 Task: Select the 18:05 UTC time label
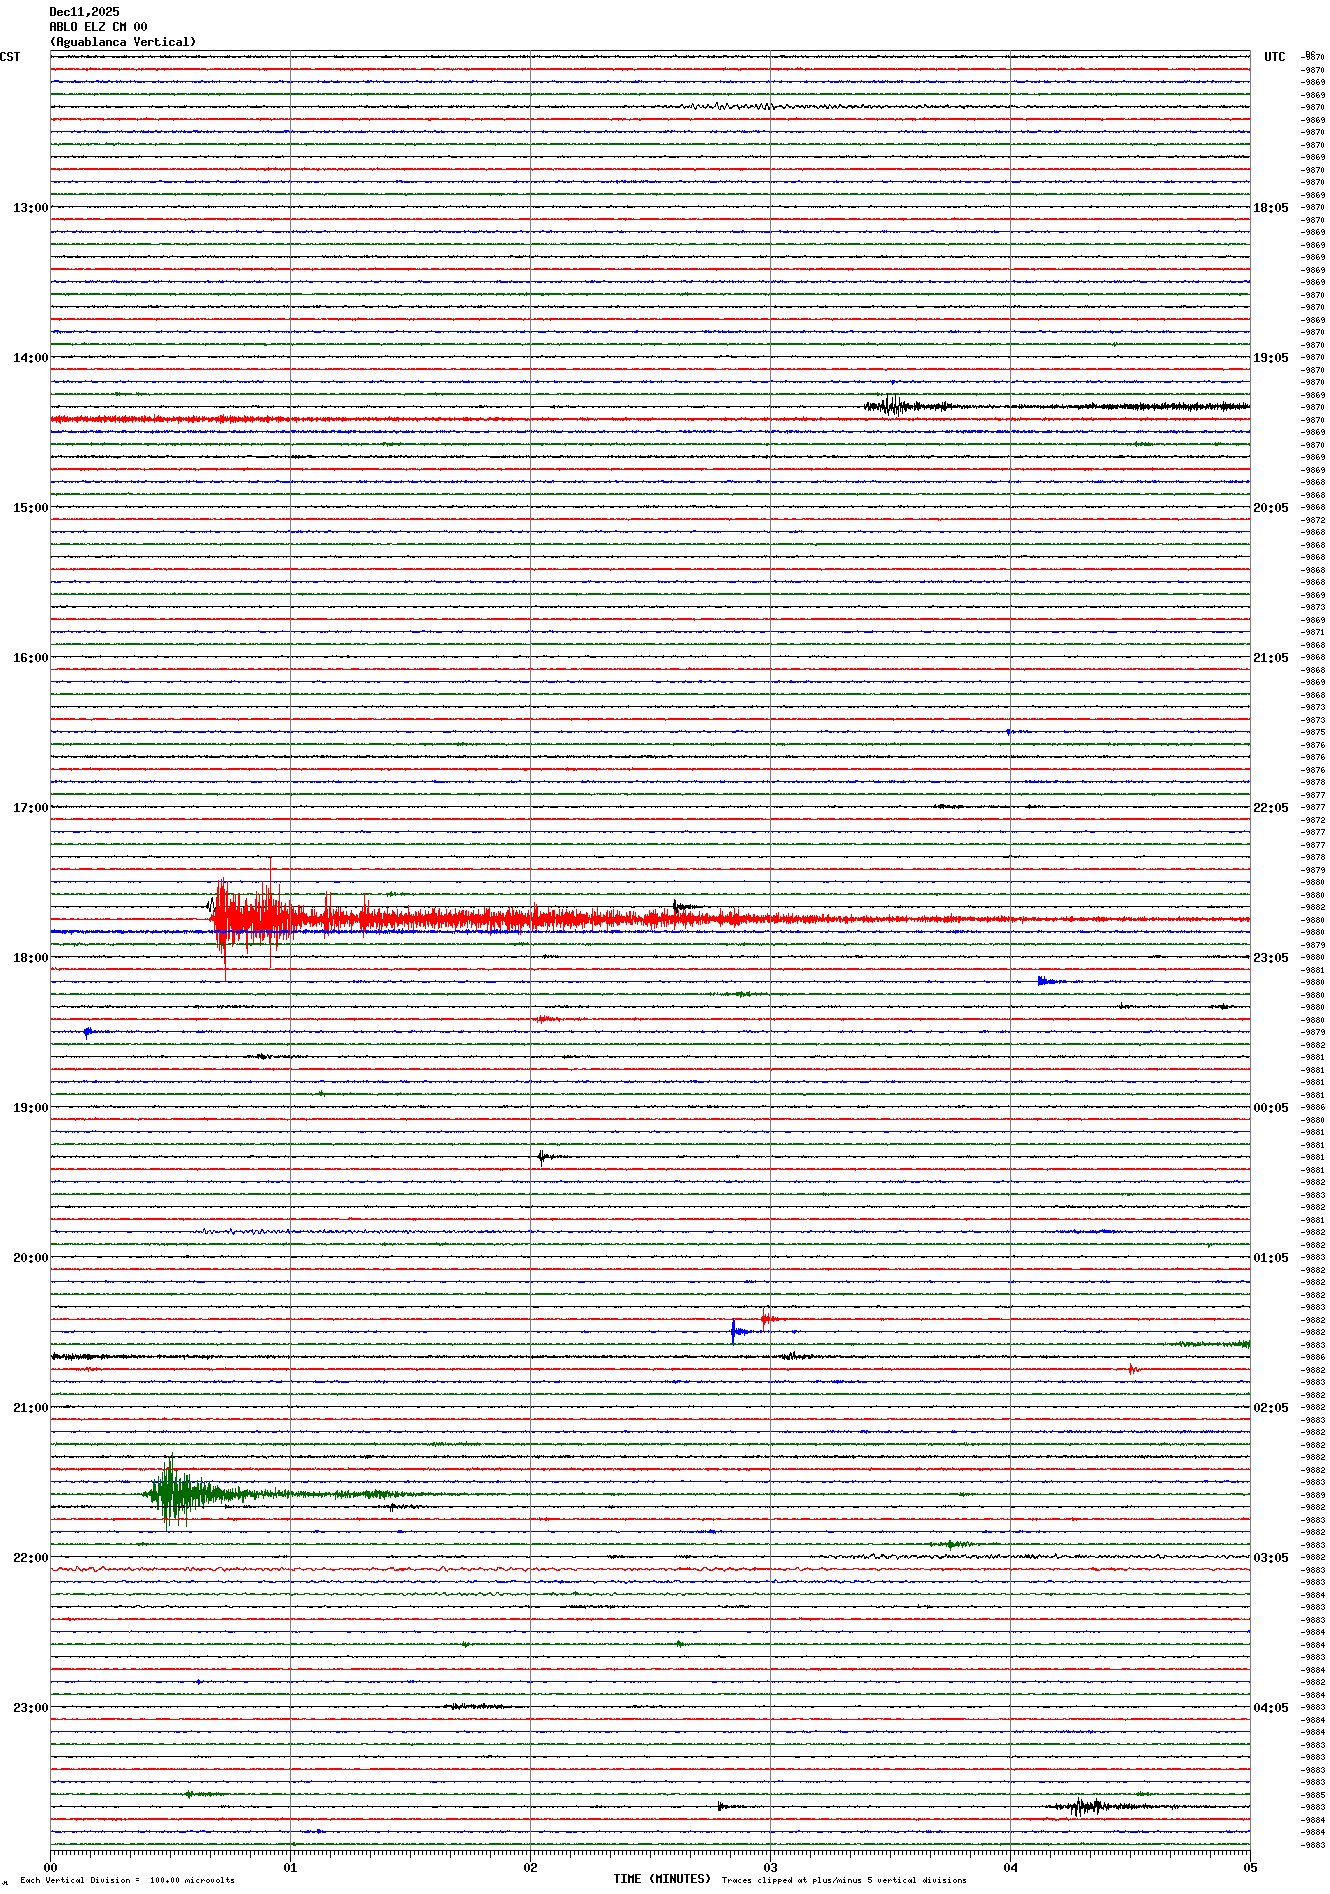tap(1271, 208)
